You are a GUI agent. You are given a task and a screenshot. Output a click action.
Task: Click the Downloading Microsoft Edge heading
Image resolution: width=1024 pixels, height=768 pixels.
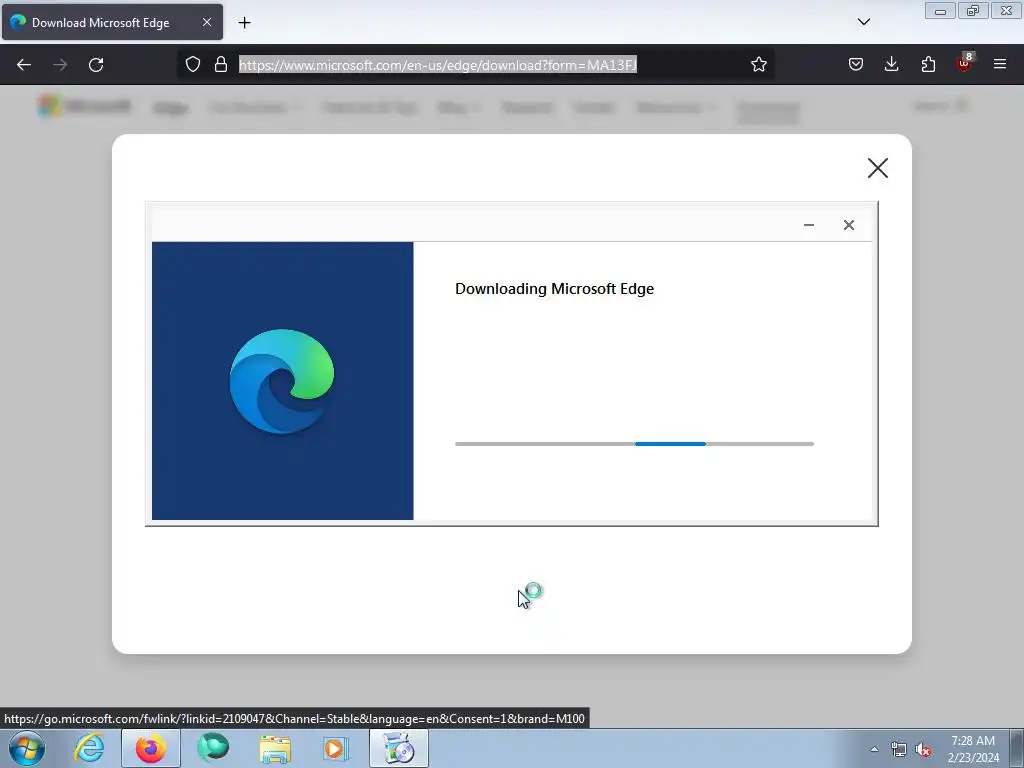click(554, 289)
